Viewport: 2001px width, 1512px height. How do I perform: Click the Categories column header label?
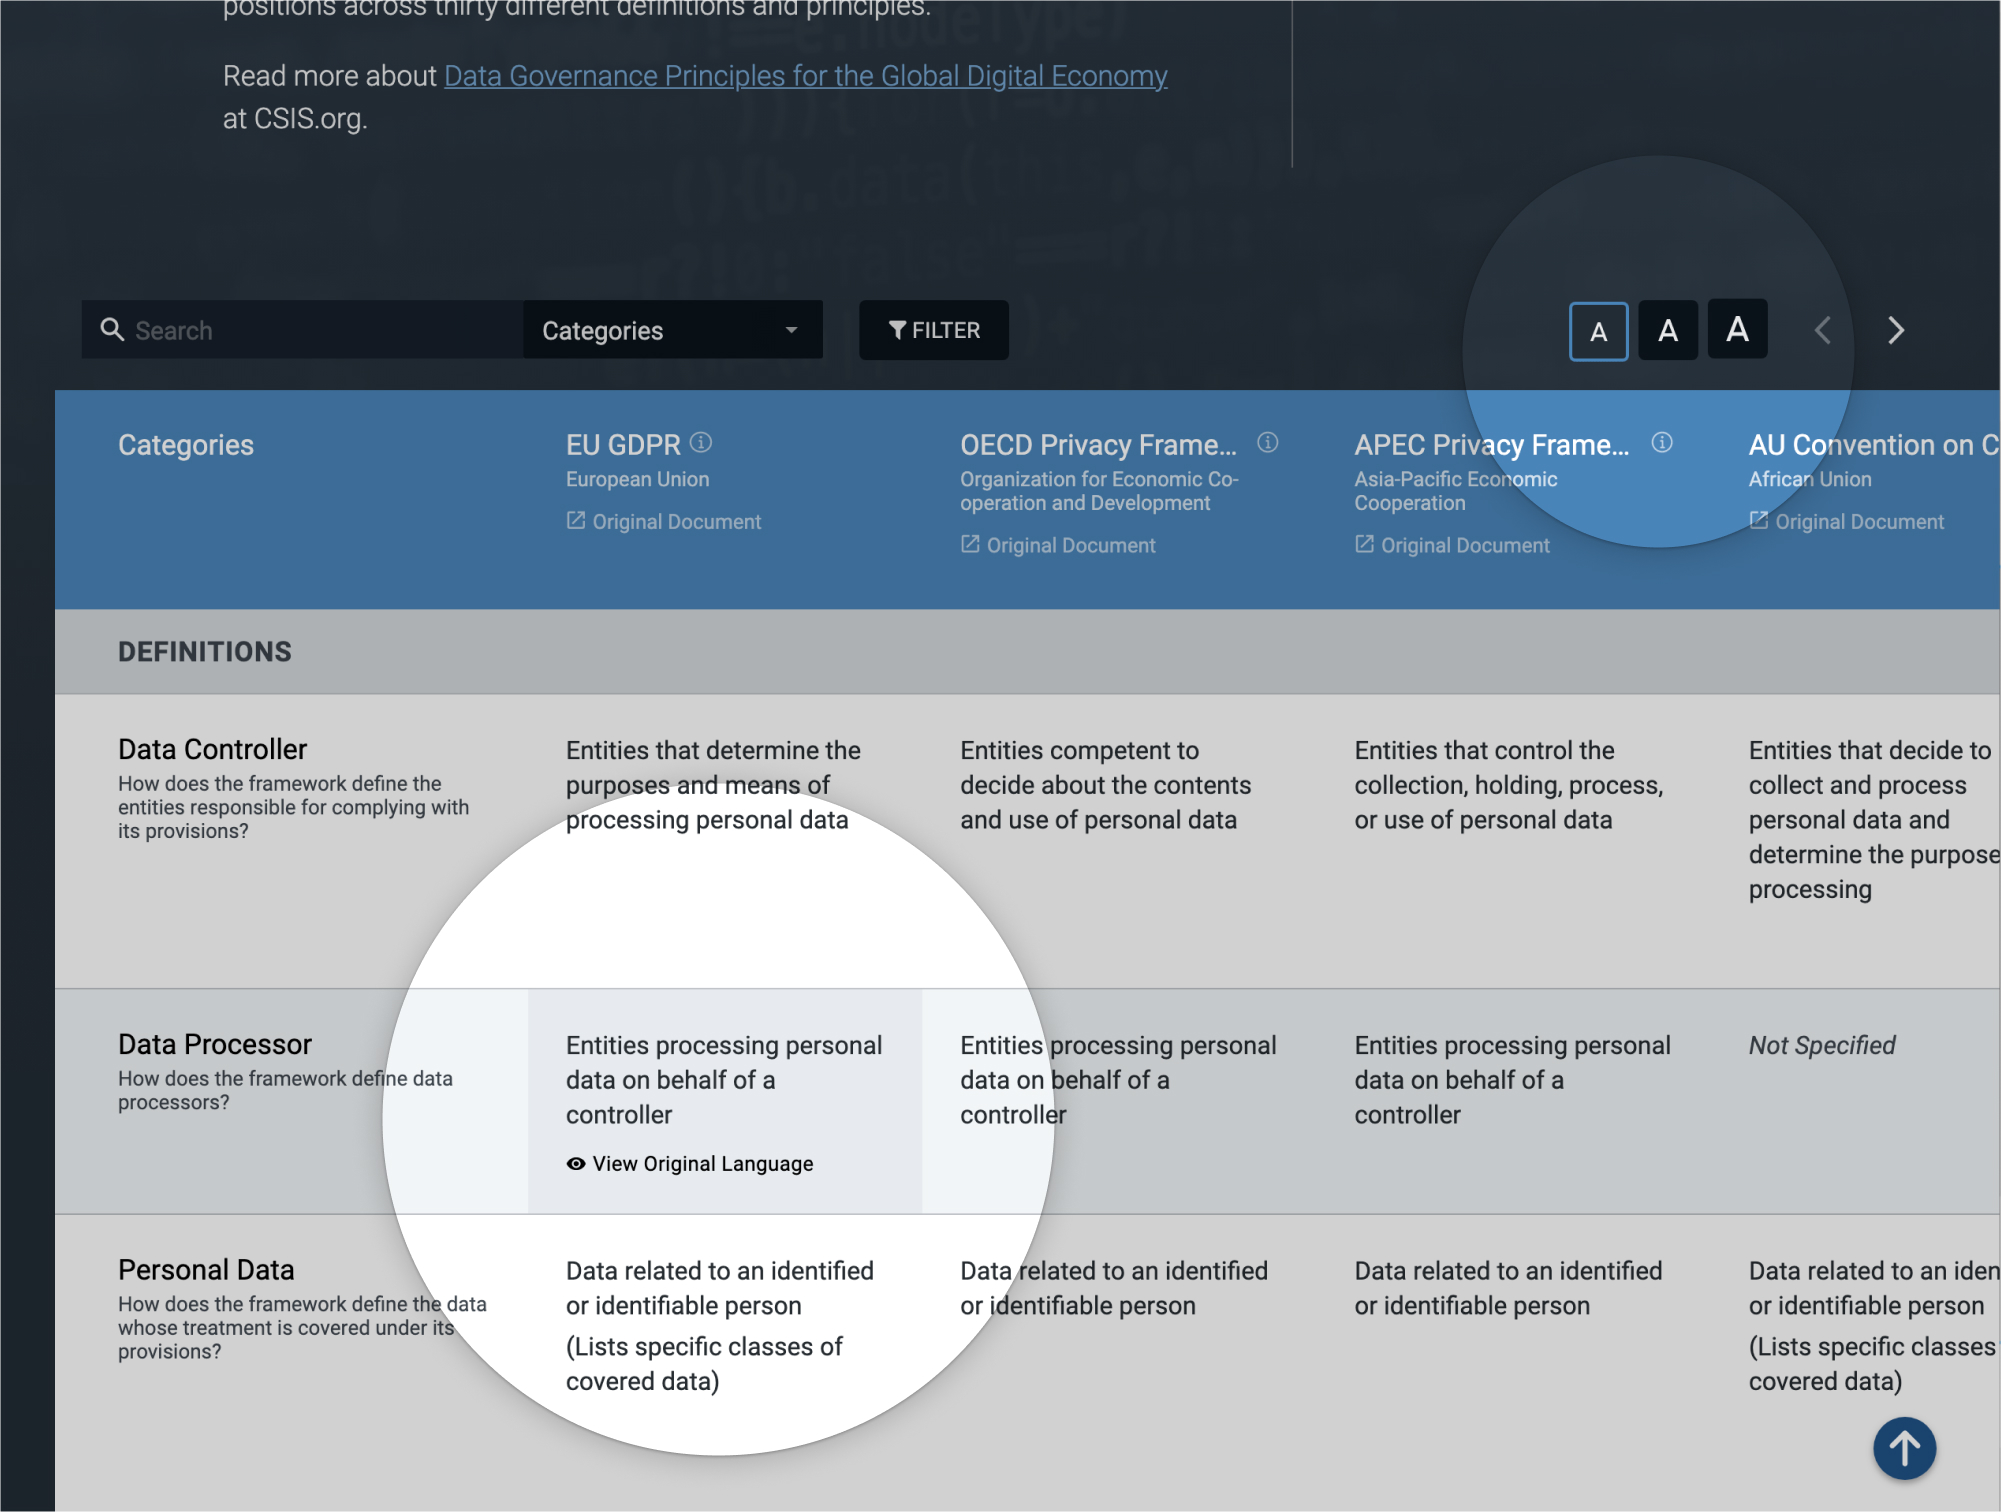point(185,445)
